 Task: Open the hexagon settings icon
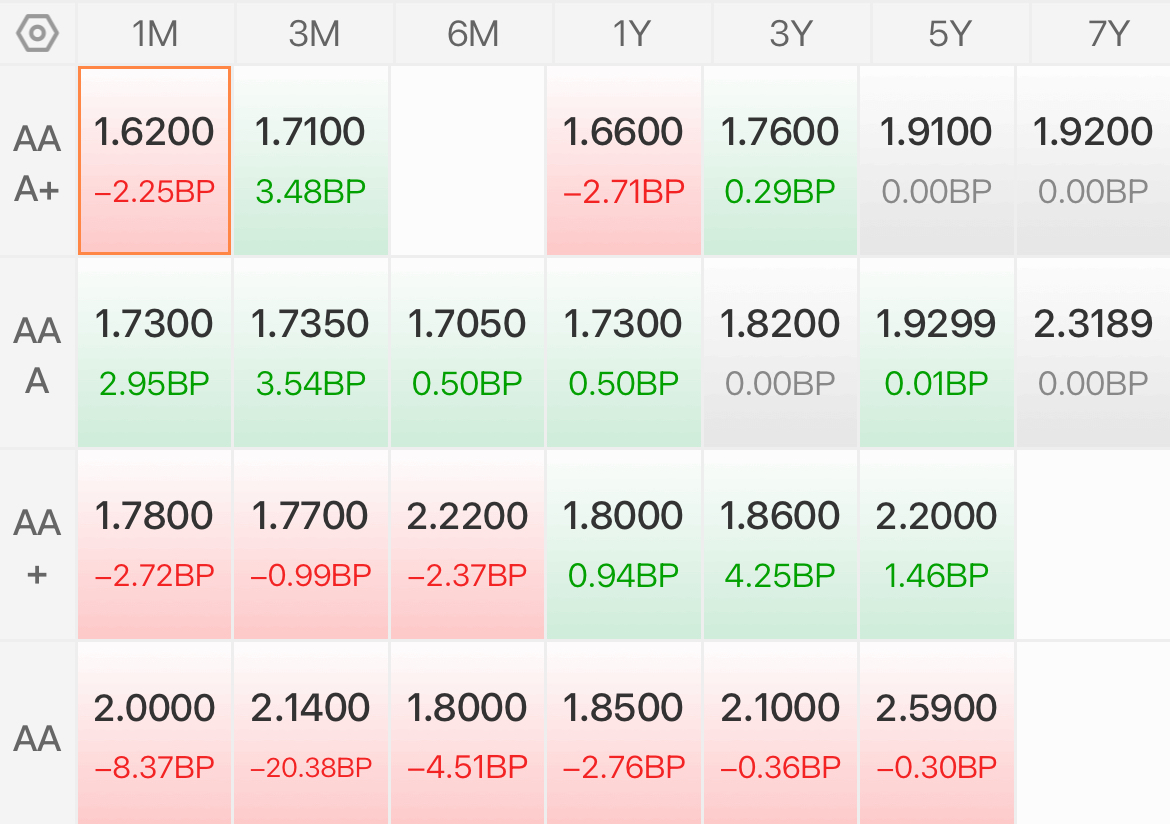pyautogui.click(x=37, y=34)
